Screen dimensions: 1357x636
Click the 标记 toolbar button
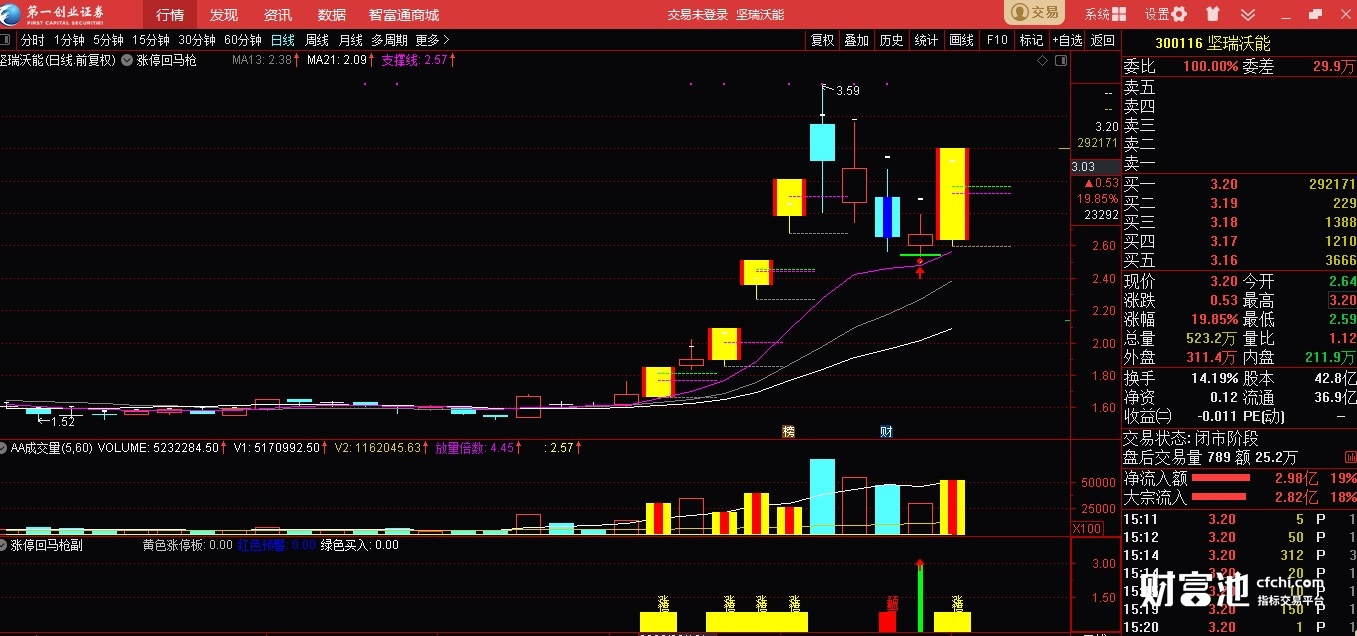1031,40
